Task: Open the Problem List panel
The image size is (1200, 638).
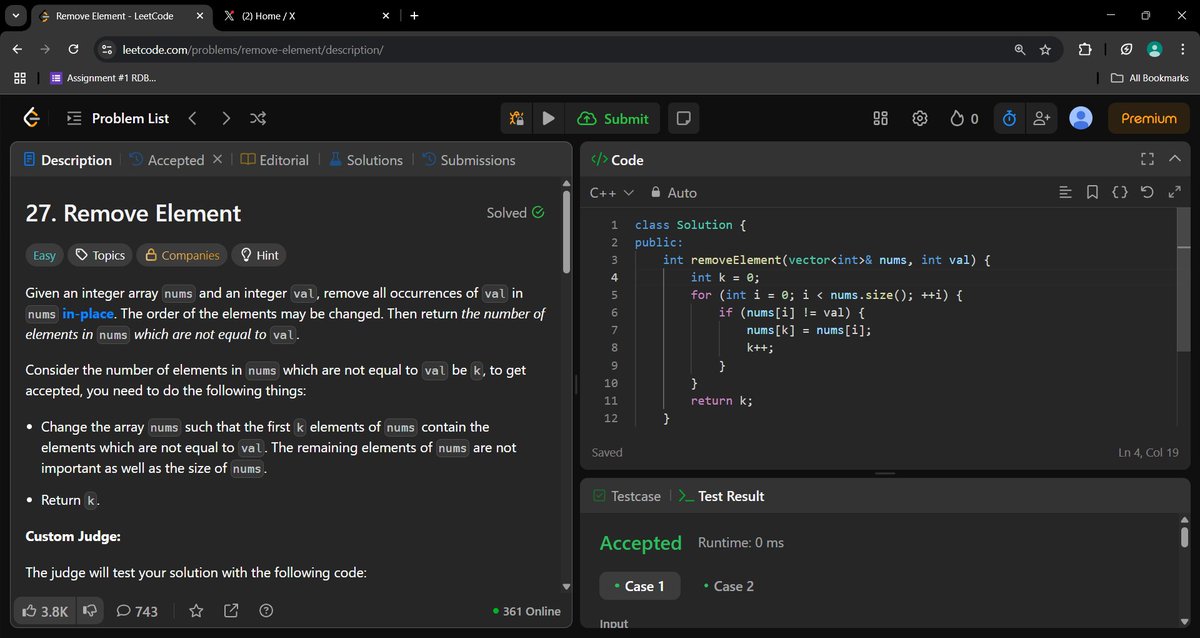Action: tap(118, 118)
